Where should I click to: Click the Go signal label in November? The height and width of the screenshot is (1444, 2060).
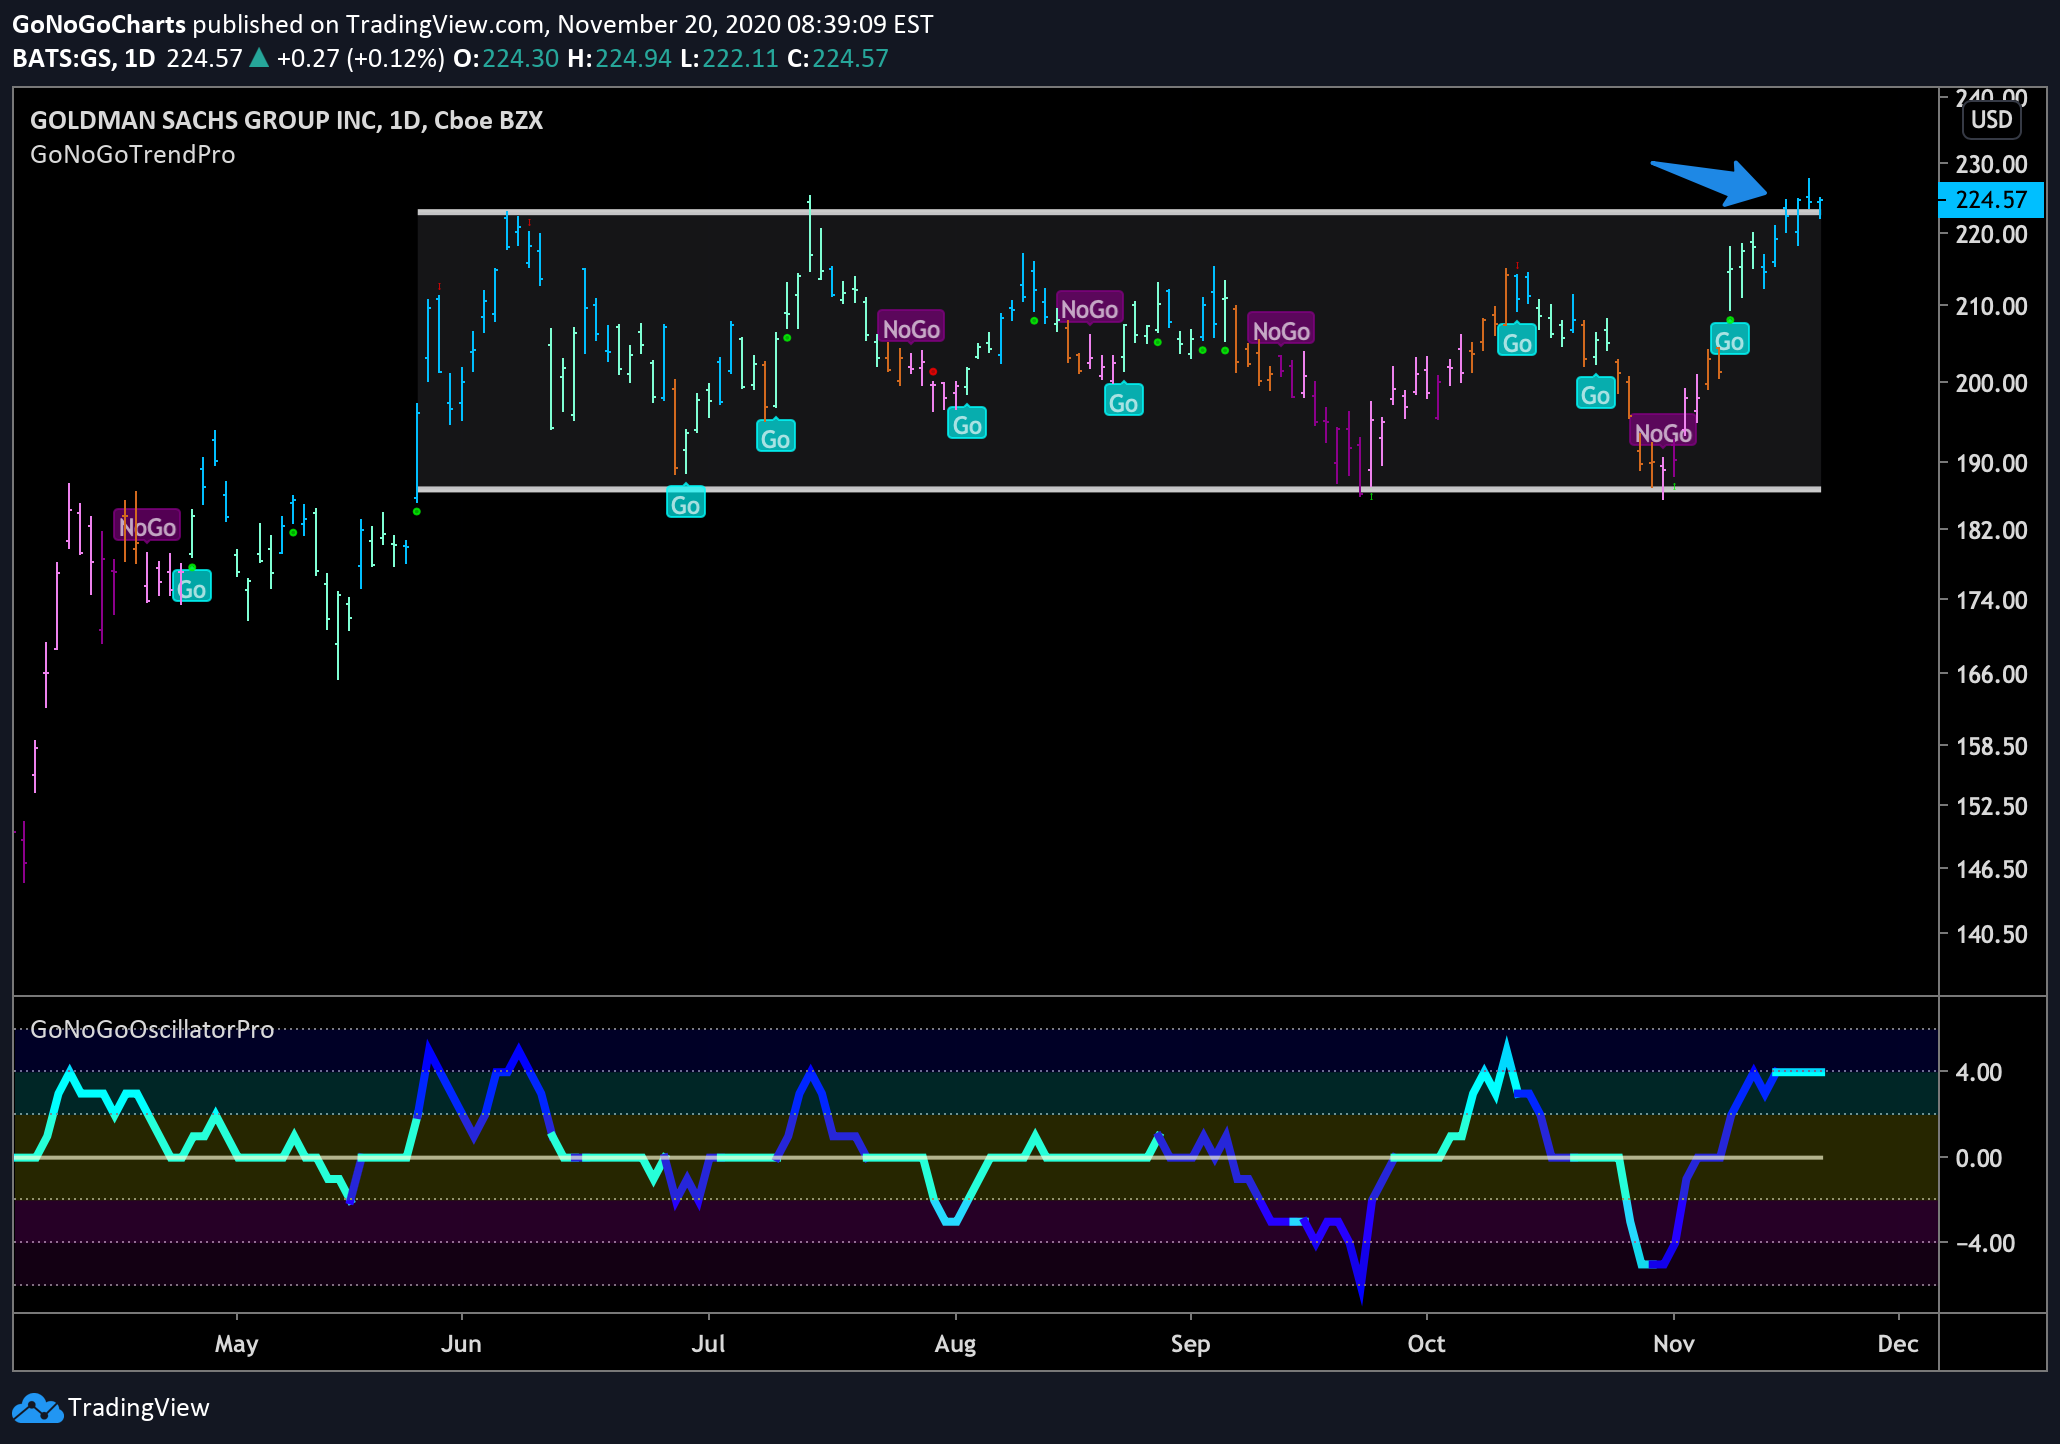[1729, 341]
